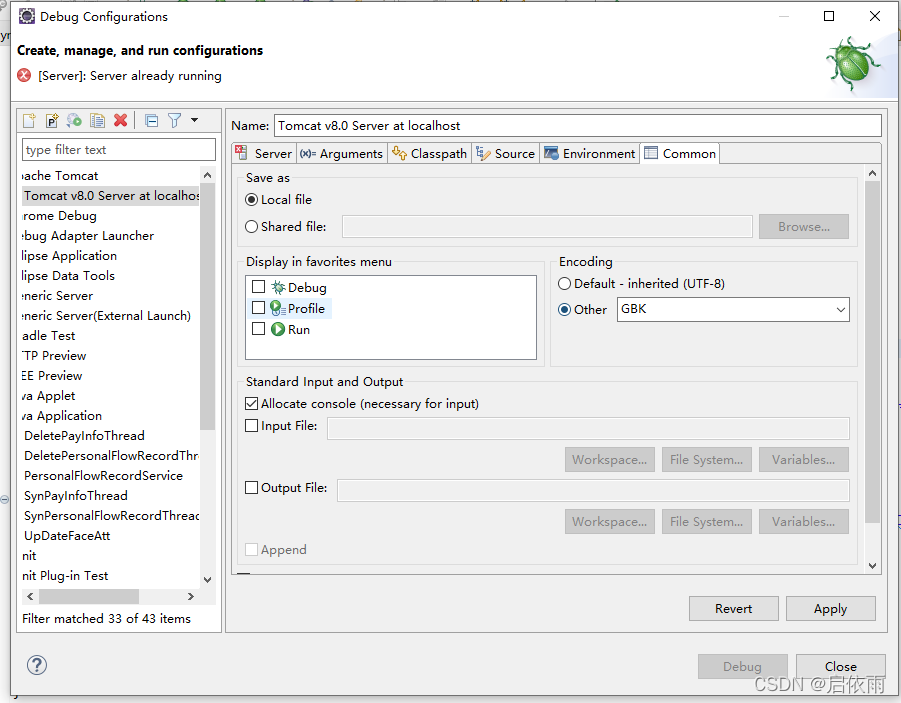Select the Local file radio button
The width and height of the screenshot is (901, 703).
tap(251, 199)
